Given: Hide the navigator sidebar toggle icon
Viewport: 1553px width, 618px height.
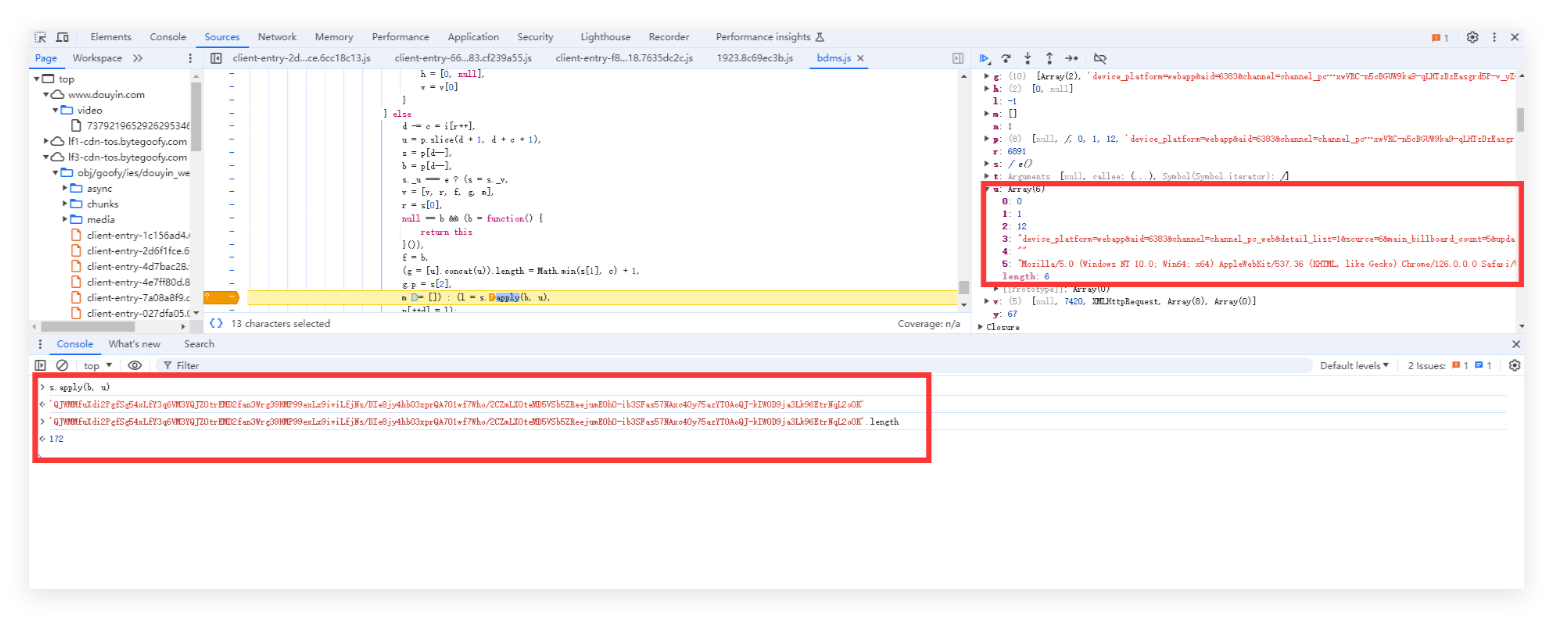Looking at the screenshot, I should click(x=216, y=58).
